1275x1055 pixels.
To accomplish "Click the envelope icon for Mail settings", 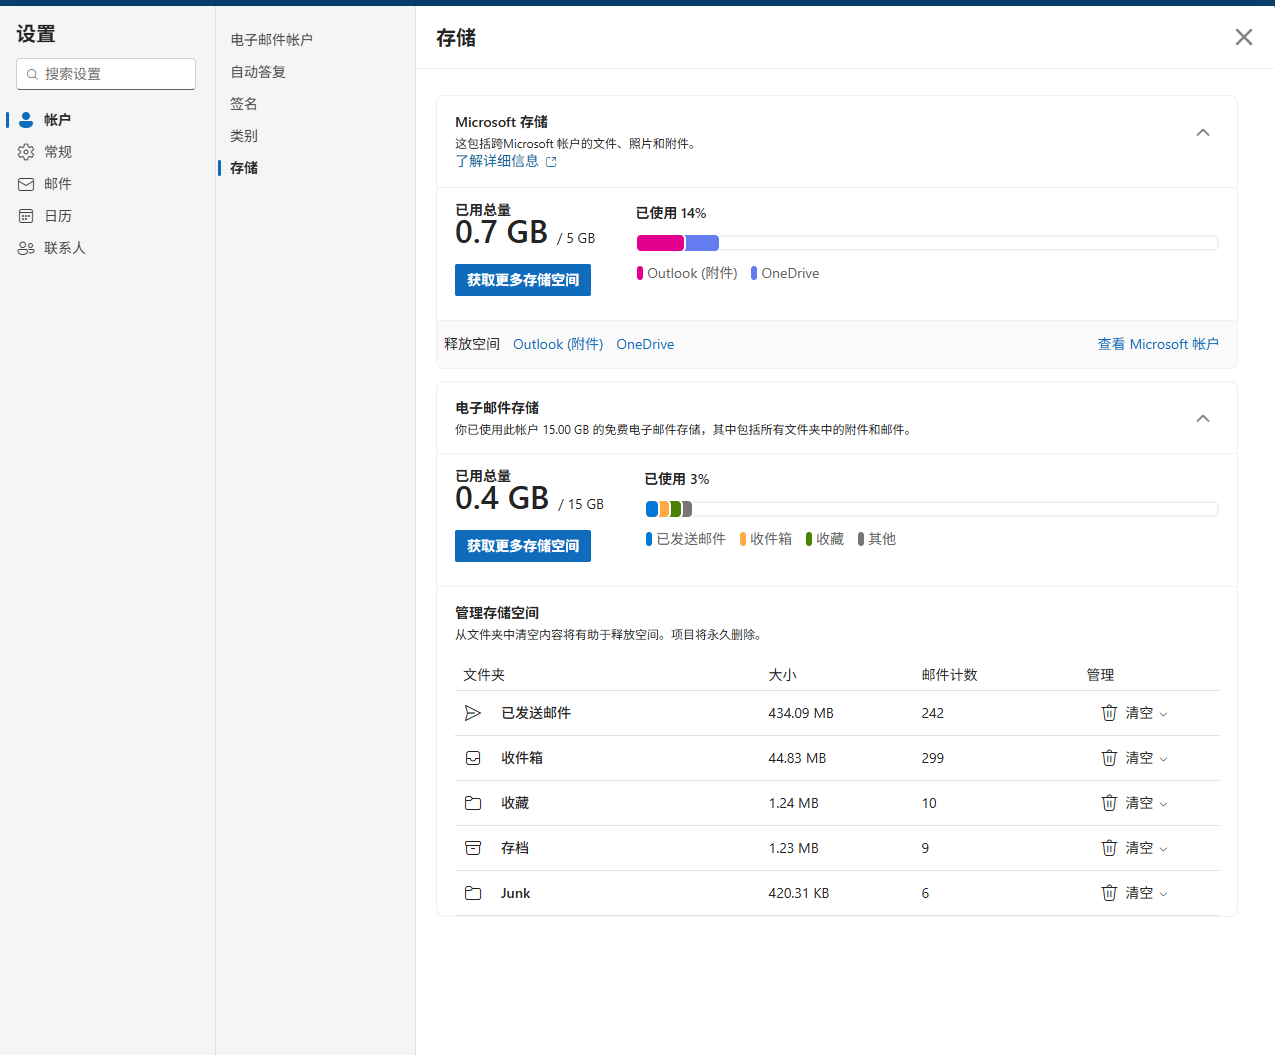I will coord(26,184).
